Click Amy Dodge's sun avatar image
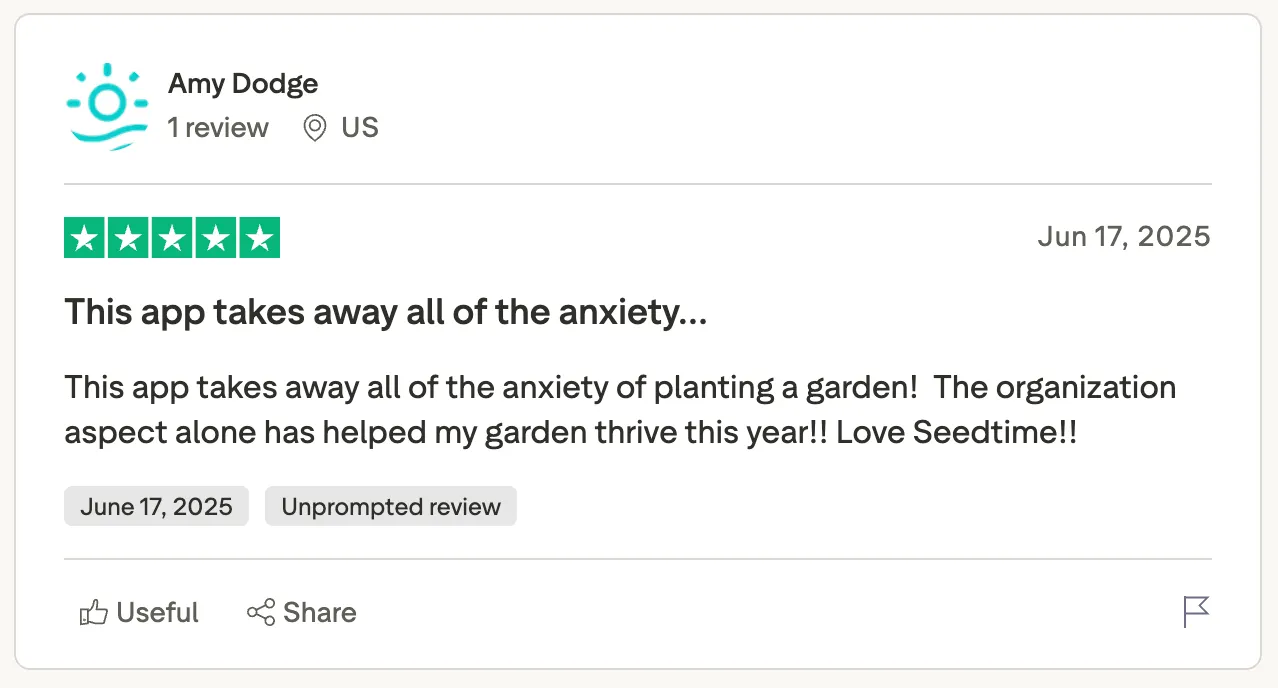This screenshot has width=1278, height=688. pyautogui.click(x=107, y=106)
